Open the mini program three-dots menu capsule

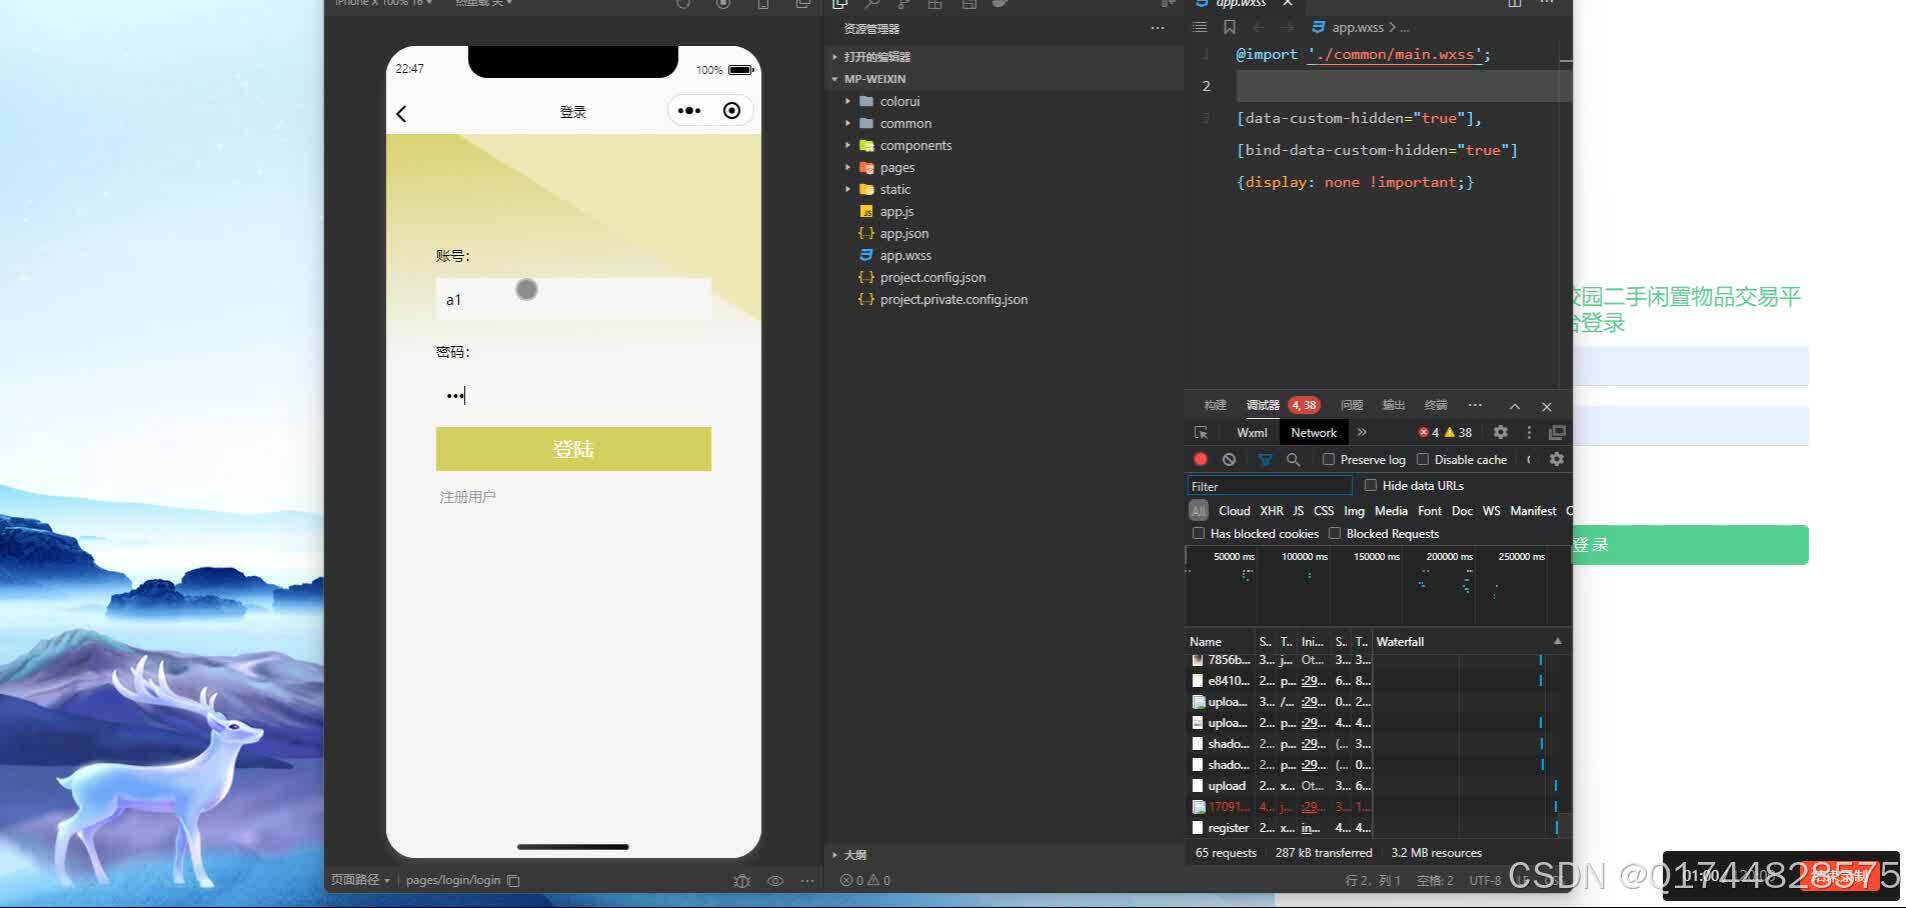[689, 111]
